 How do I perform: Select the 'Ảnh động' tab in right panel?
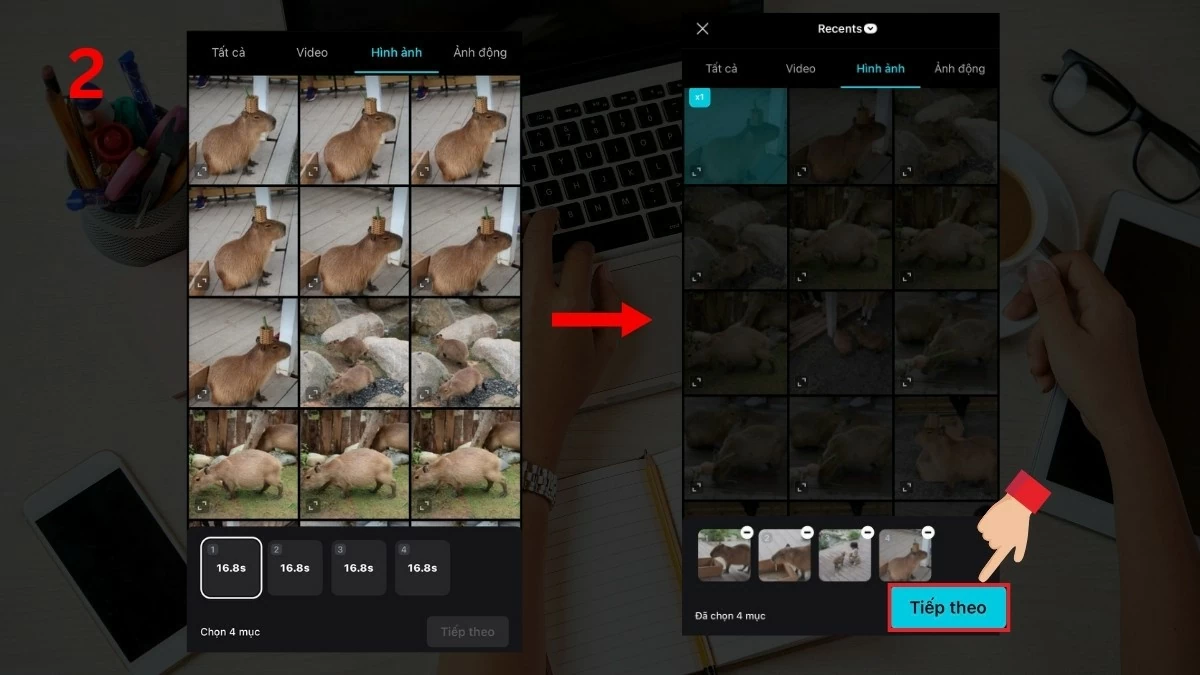(x=959, y=69)
